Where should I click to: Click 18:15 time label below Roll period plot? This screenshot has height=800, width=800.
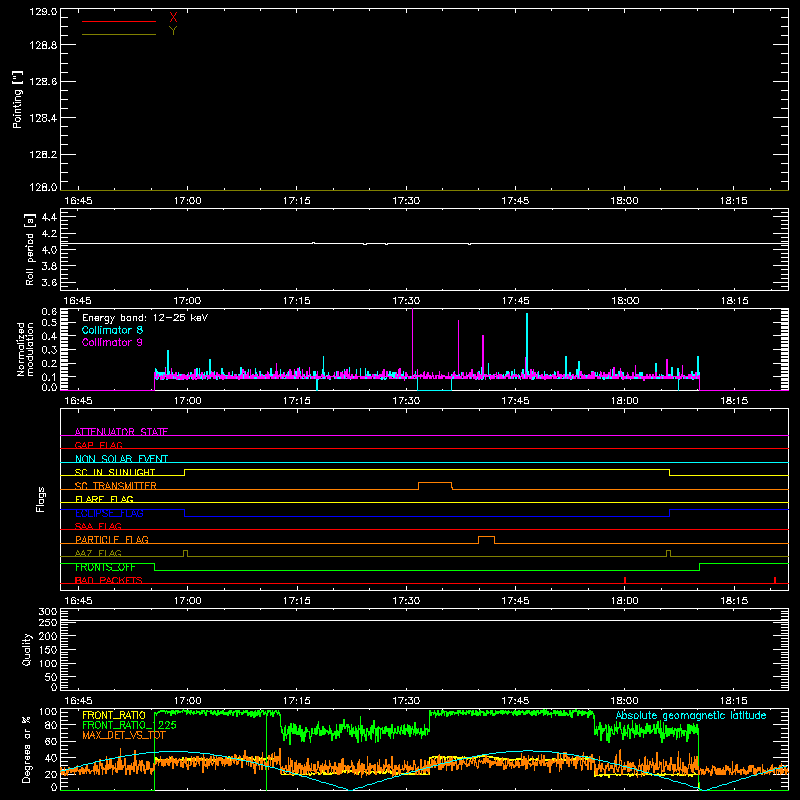734,301
